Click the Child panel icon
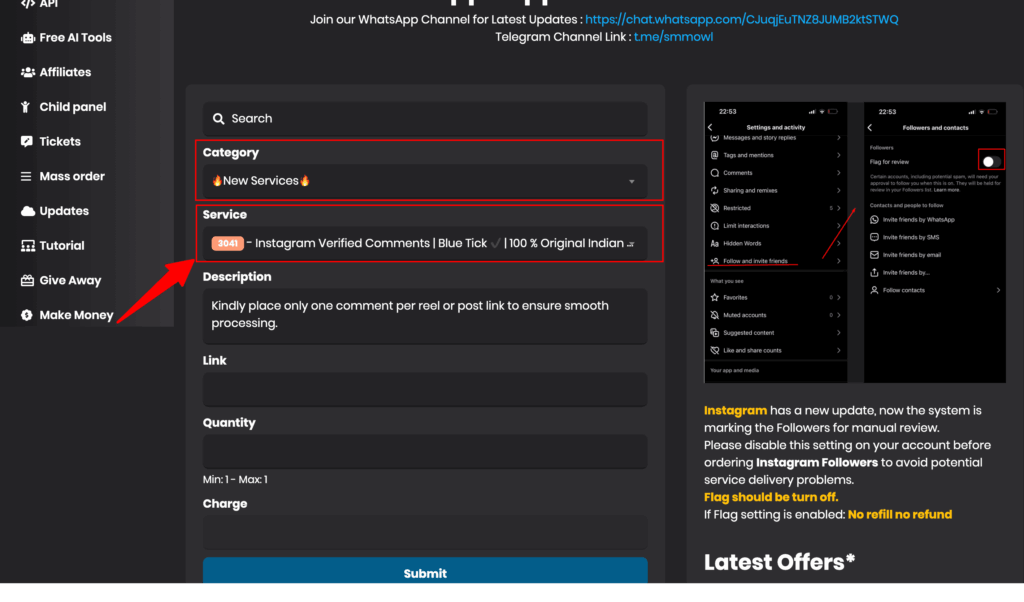This screenshot has height=602, width=1024. [25, 107]
